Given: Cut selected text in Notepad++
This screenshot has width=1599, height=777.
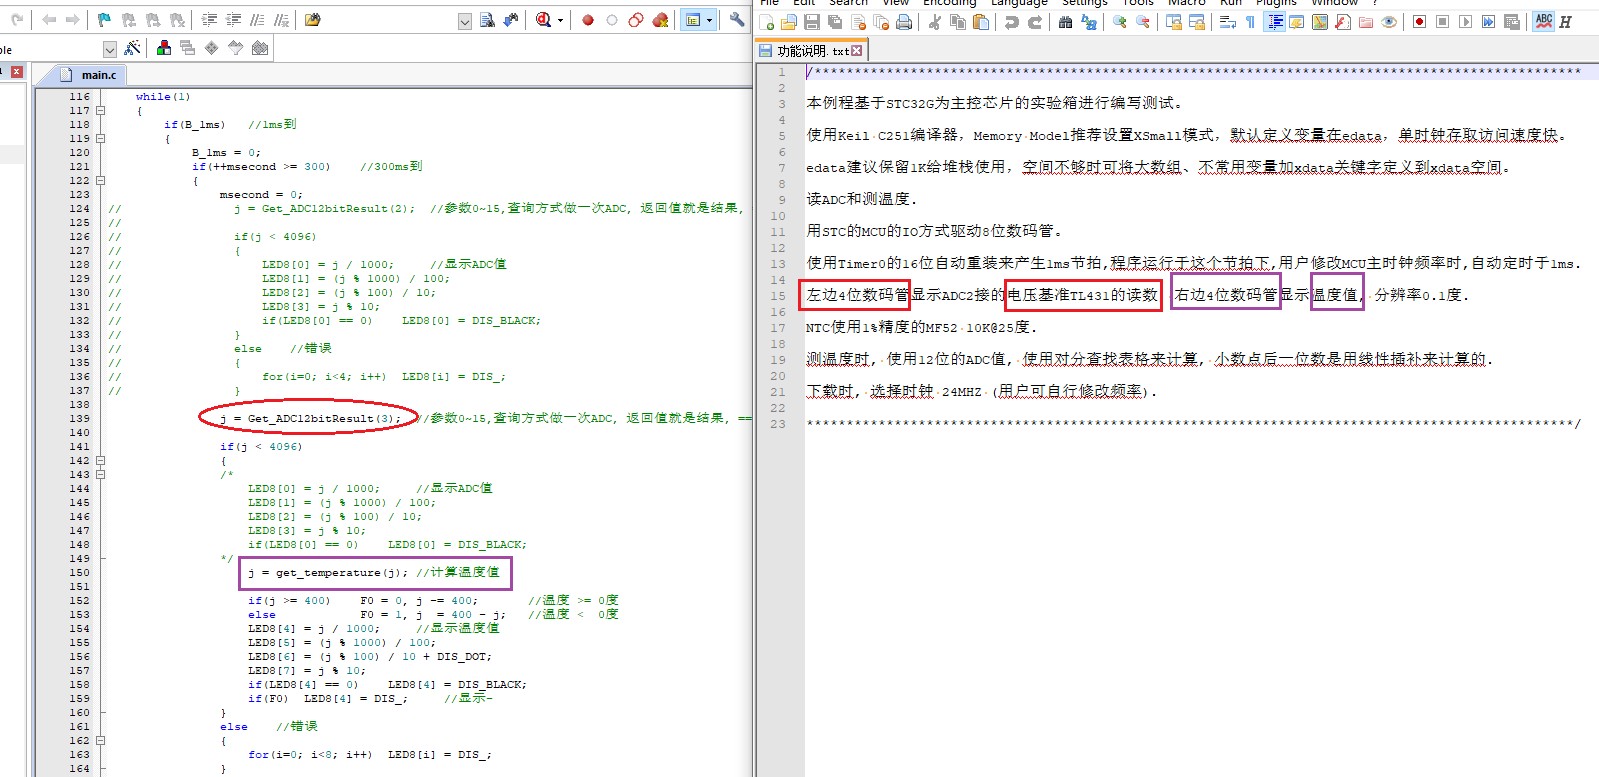Looking at the screenshot, I should pyautogui.click(x=935, y=22).
